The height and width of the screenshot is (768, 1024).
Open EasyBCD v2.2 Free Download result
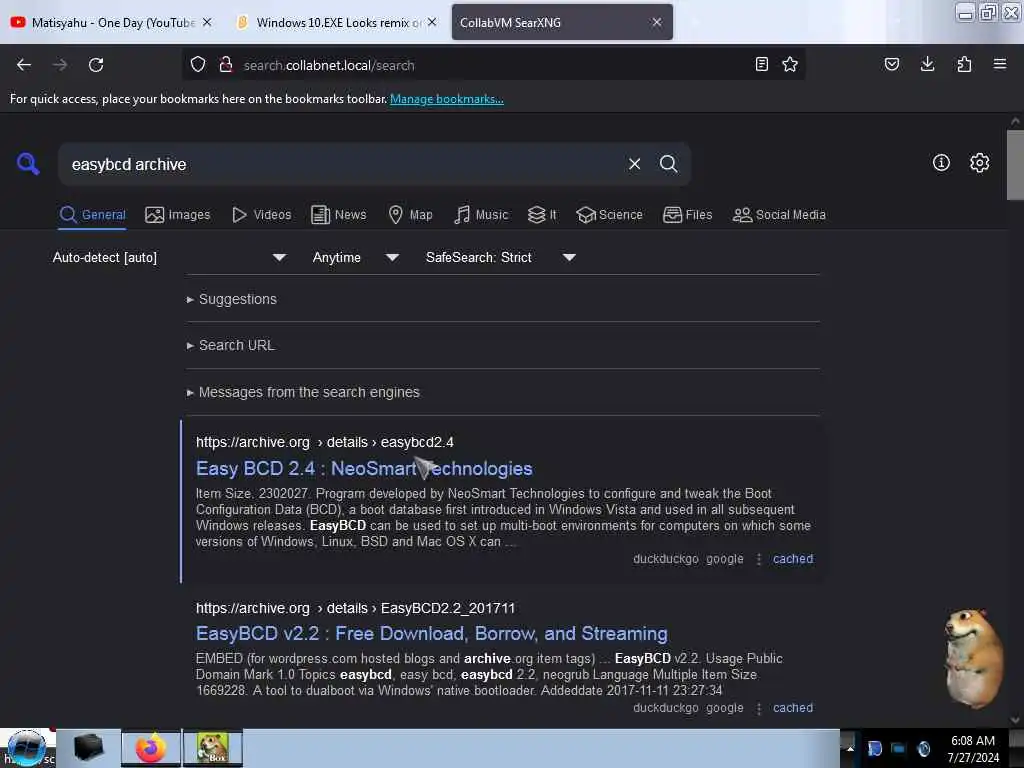[432, 633]
